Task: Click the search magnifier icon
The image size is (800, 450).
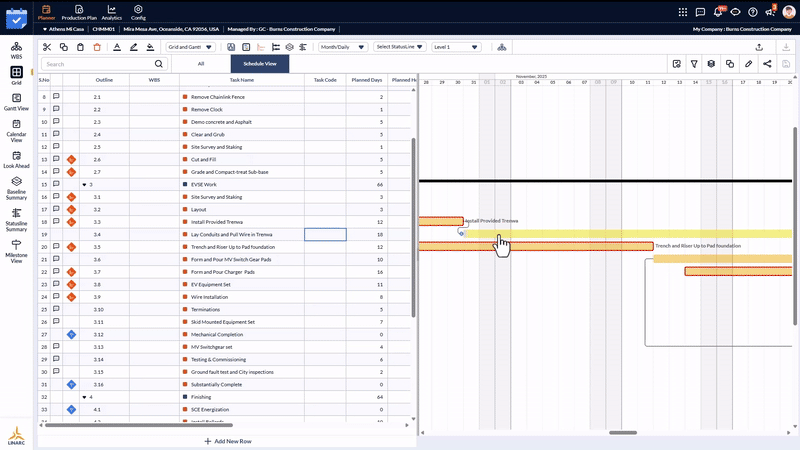Action: 159,64
